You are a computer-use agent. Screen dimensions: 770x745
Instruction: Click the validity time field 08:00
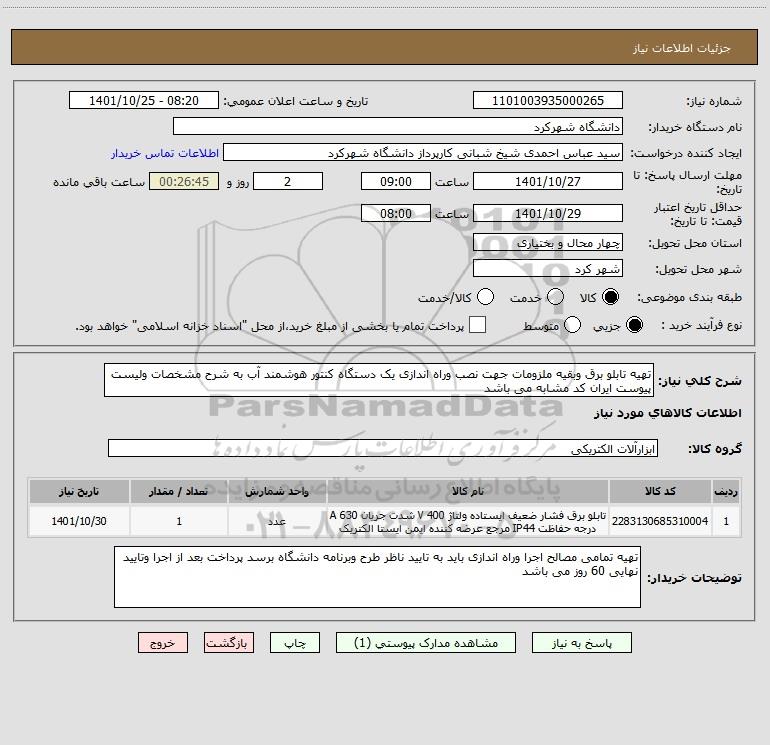(396, 214)
